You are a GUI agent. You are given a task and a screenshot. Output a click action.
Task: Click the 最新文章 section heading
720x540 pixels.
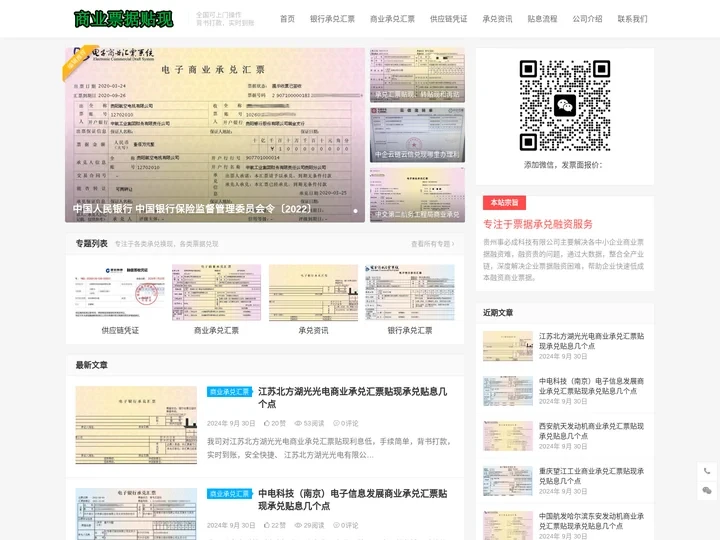(x=91, y=365)
